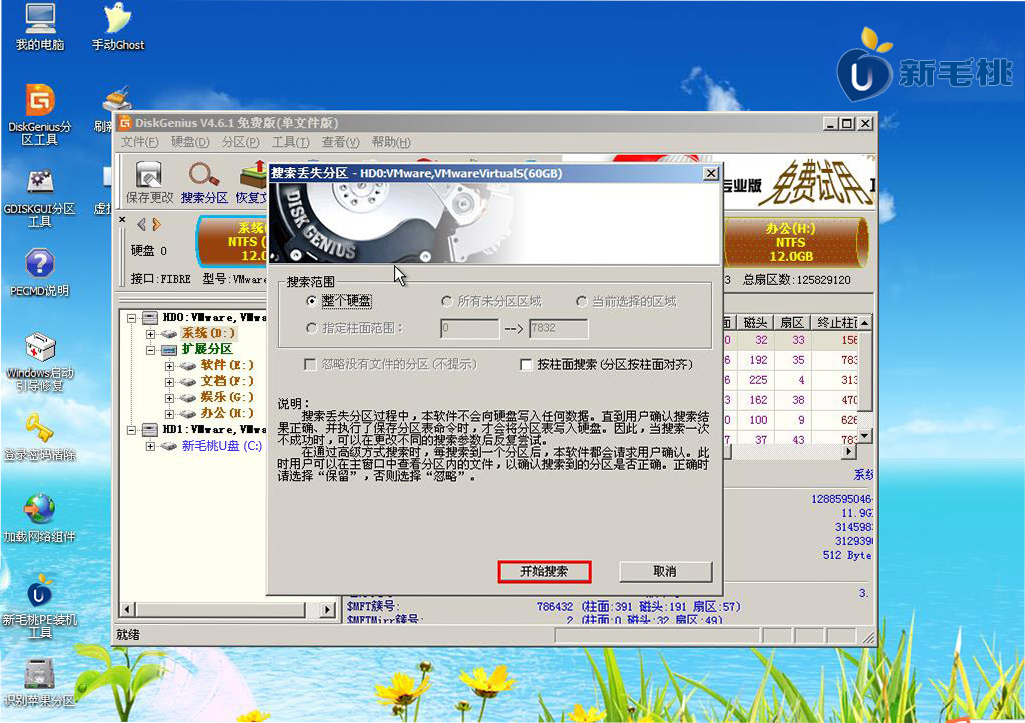Click the 保存更改 toolbar icon in DiskGenius
The width and height of the screenshot is (1025, 723).
[149, 182]
